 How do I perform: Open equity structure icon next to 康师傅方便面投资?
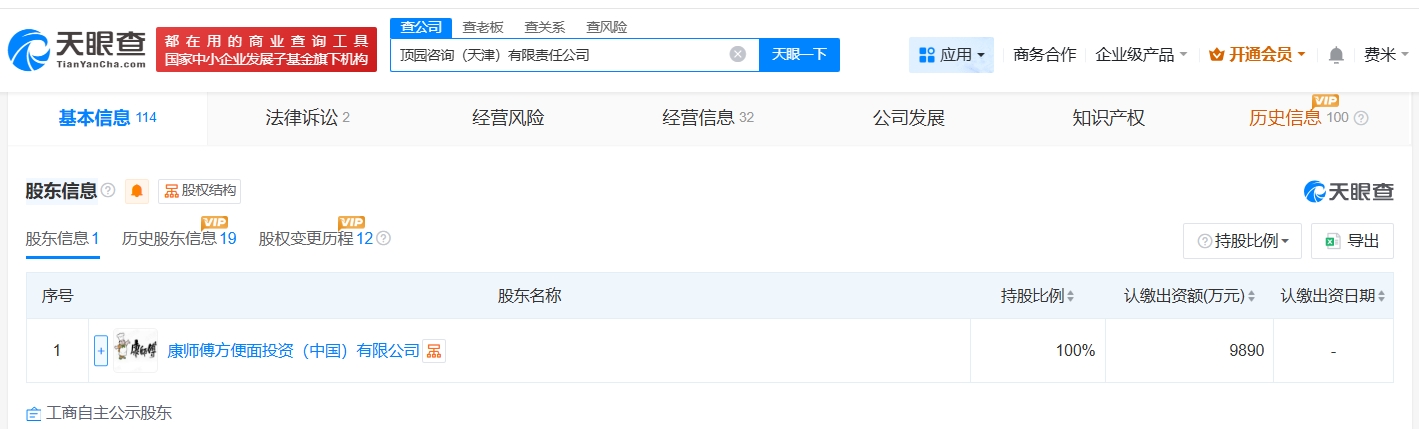point(434,351)
